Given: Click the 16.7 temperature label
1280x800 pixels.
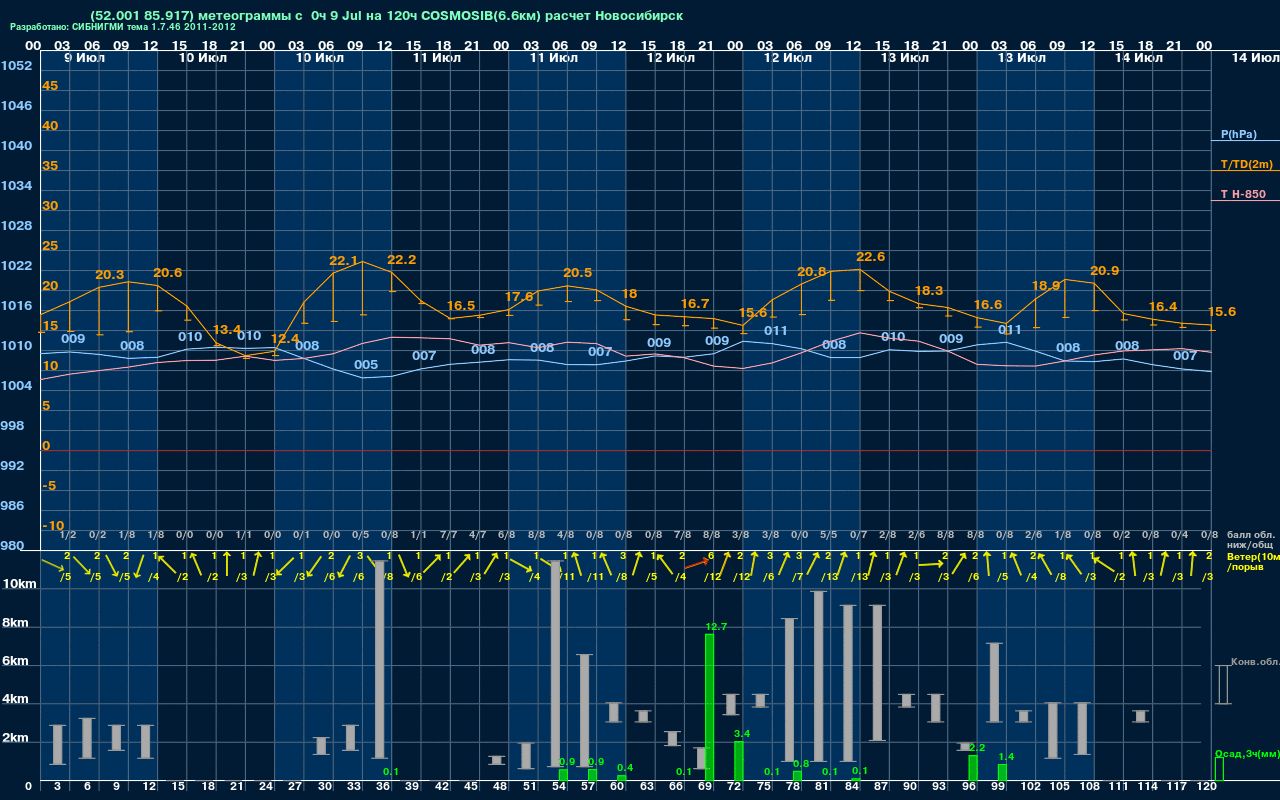Looking at the screenshot, I should [x=695, y=304].
